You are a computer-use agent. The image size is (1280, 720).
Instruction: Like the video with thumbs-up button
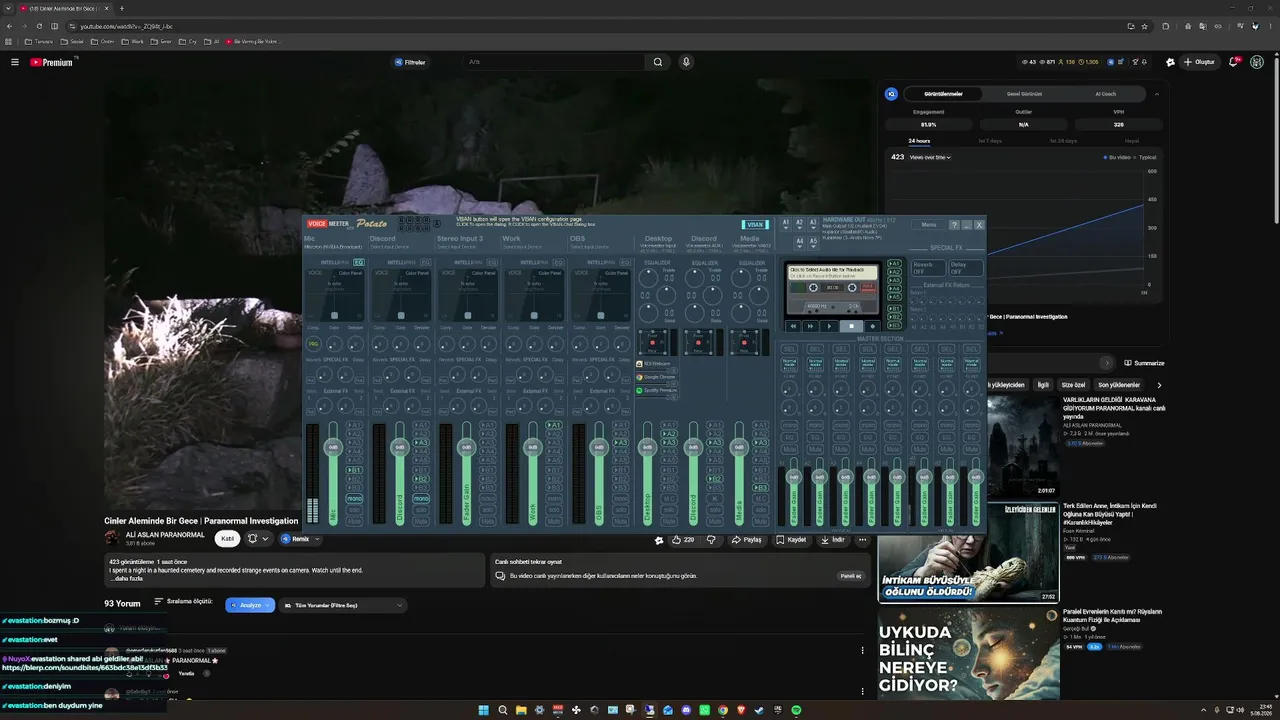[x=683, y=540]
